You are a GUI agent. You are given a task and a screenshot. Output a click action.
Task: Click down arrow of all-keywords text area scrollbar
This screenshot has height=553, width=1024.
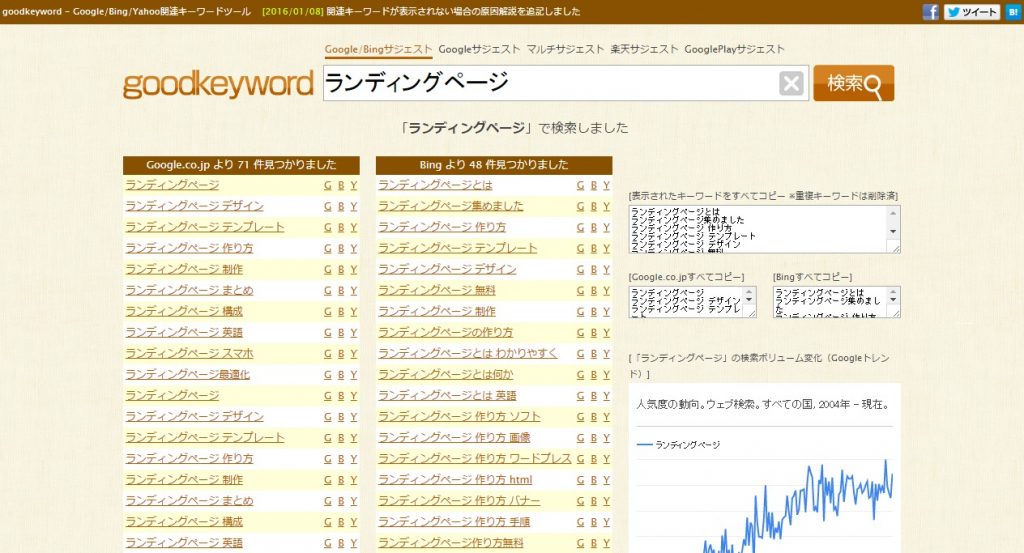click(893, 232)
